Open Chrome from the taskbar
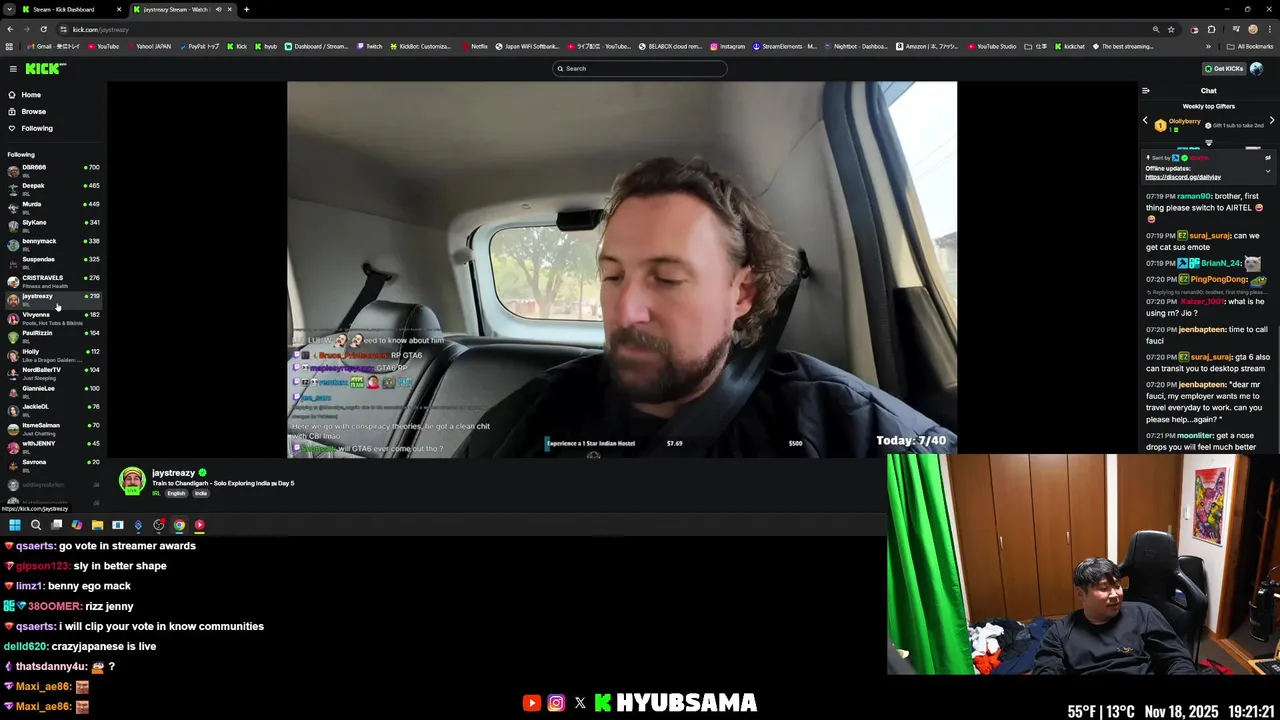 [179, 525]
